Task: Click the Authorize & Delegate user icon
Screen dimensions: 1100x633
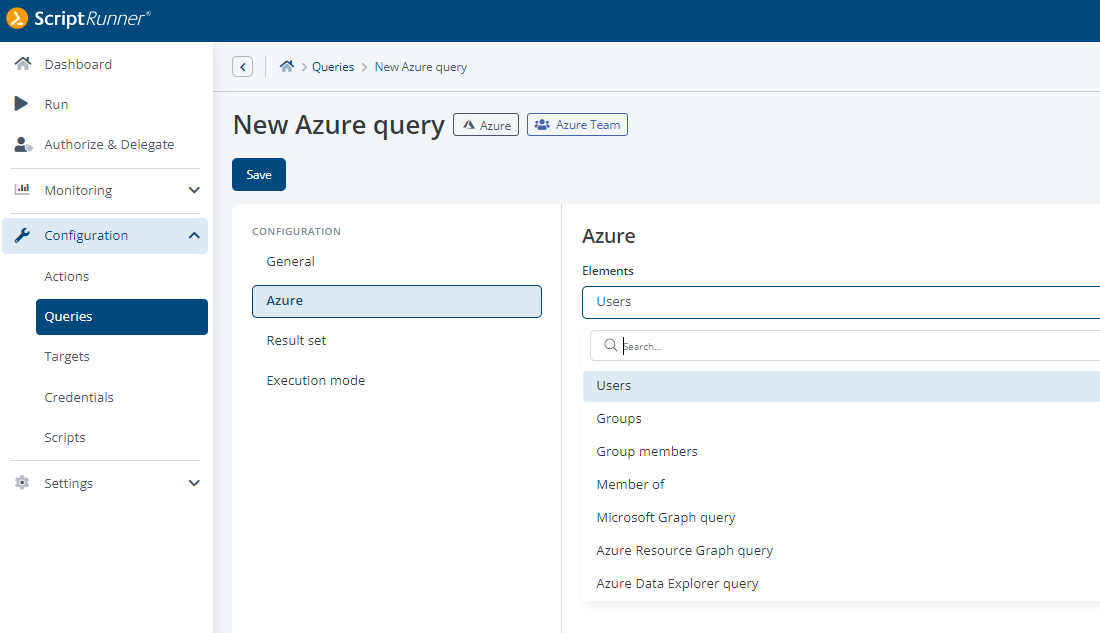Action: coord(23,145)
